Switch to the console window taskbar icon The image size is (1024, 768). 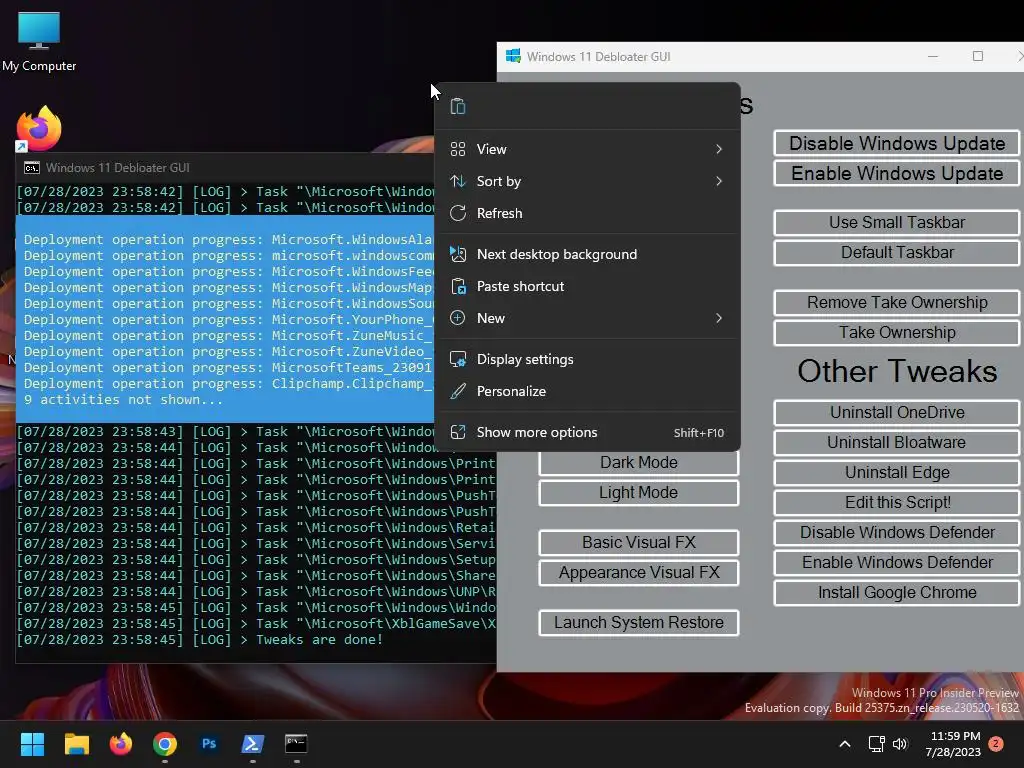(296, 744)
